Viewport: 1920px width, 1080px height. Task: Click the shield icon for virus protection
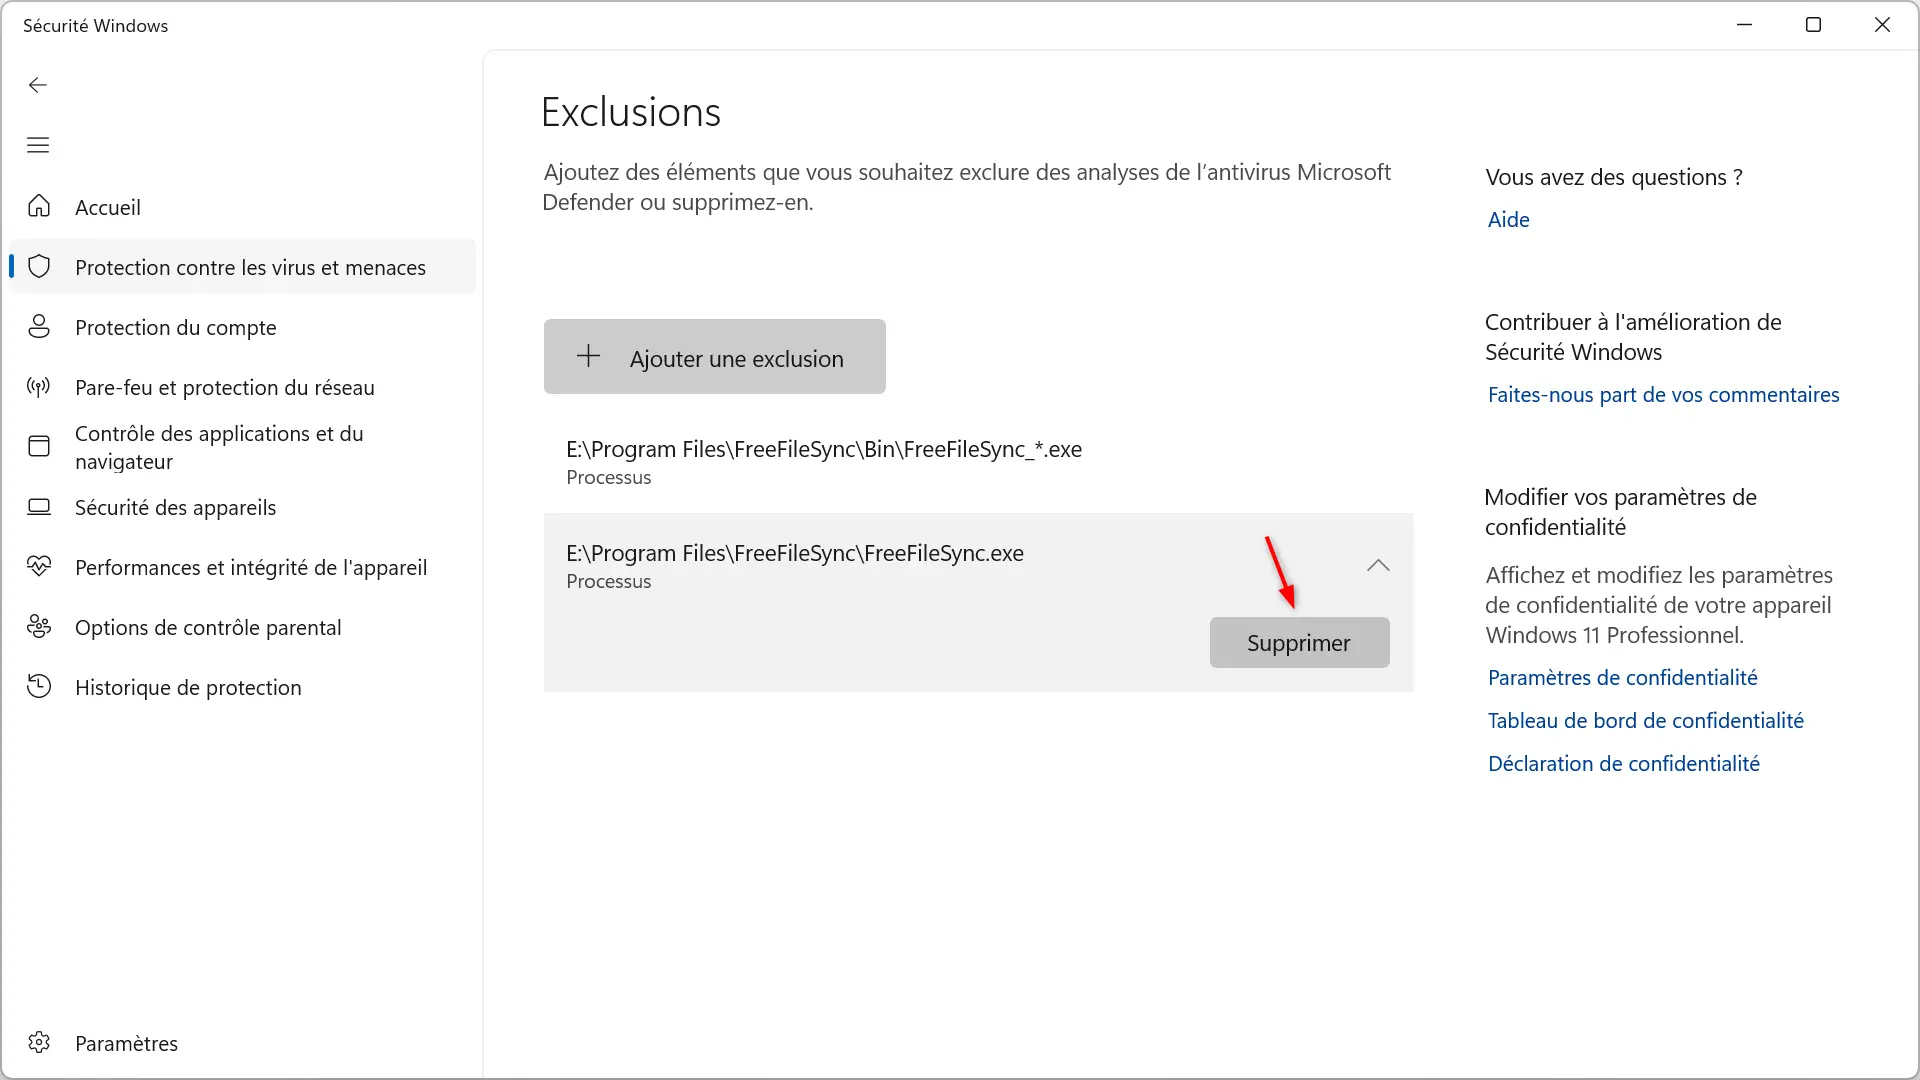pyautogui.click(x=39, y=266)
